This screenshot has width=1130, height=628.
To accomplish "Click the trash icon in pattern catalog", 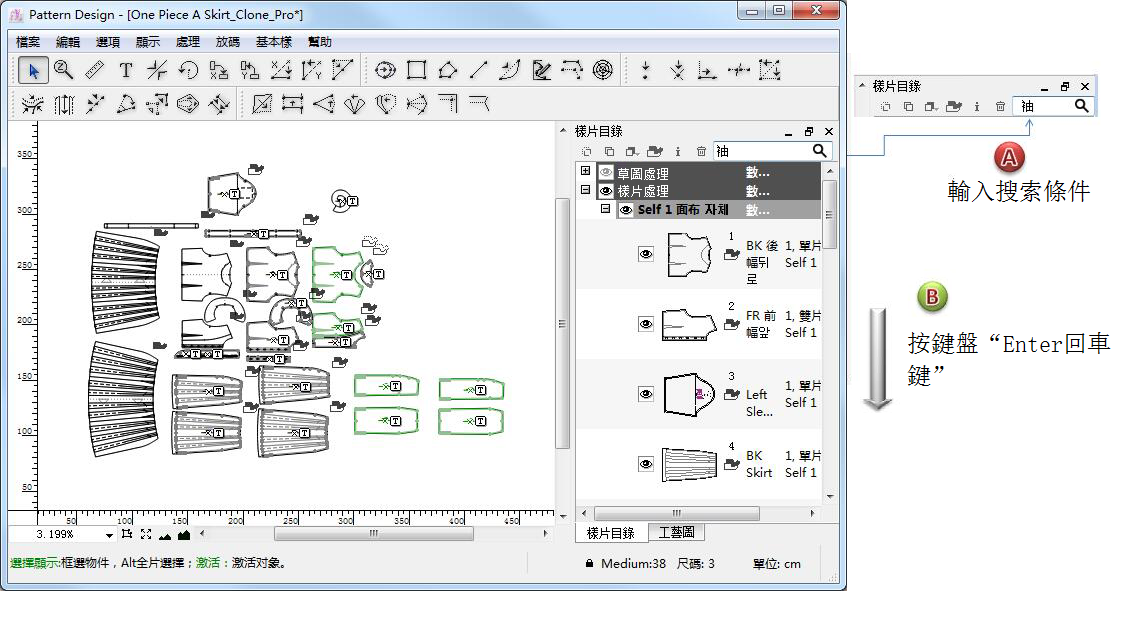I will (x=701, y=151).
